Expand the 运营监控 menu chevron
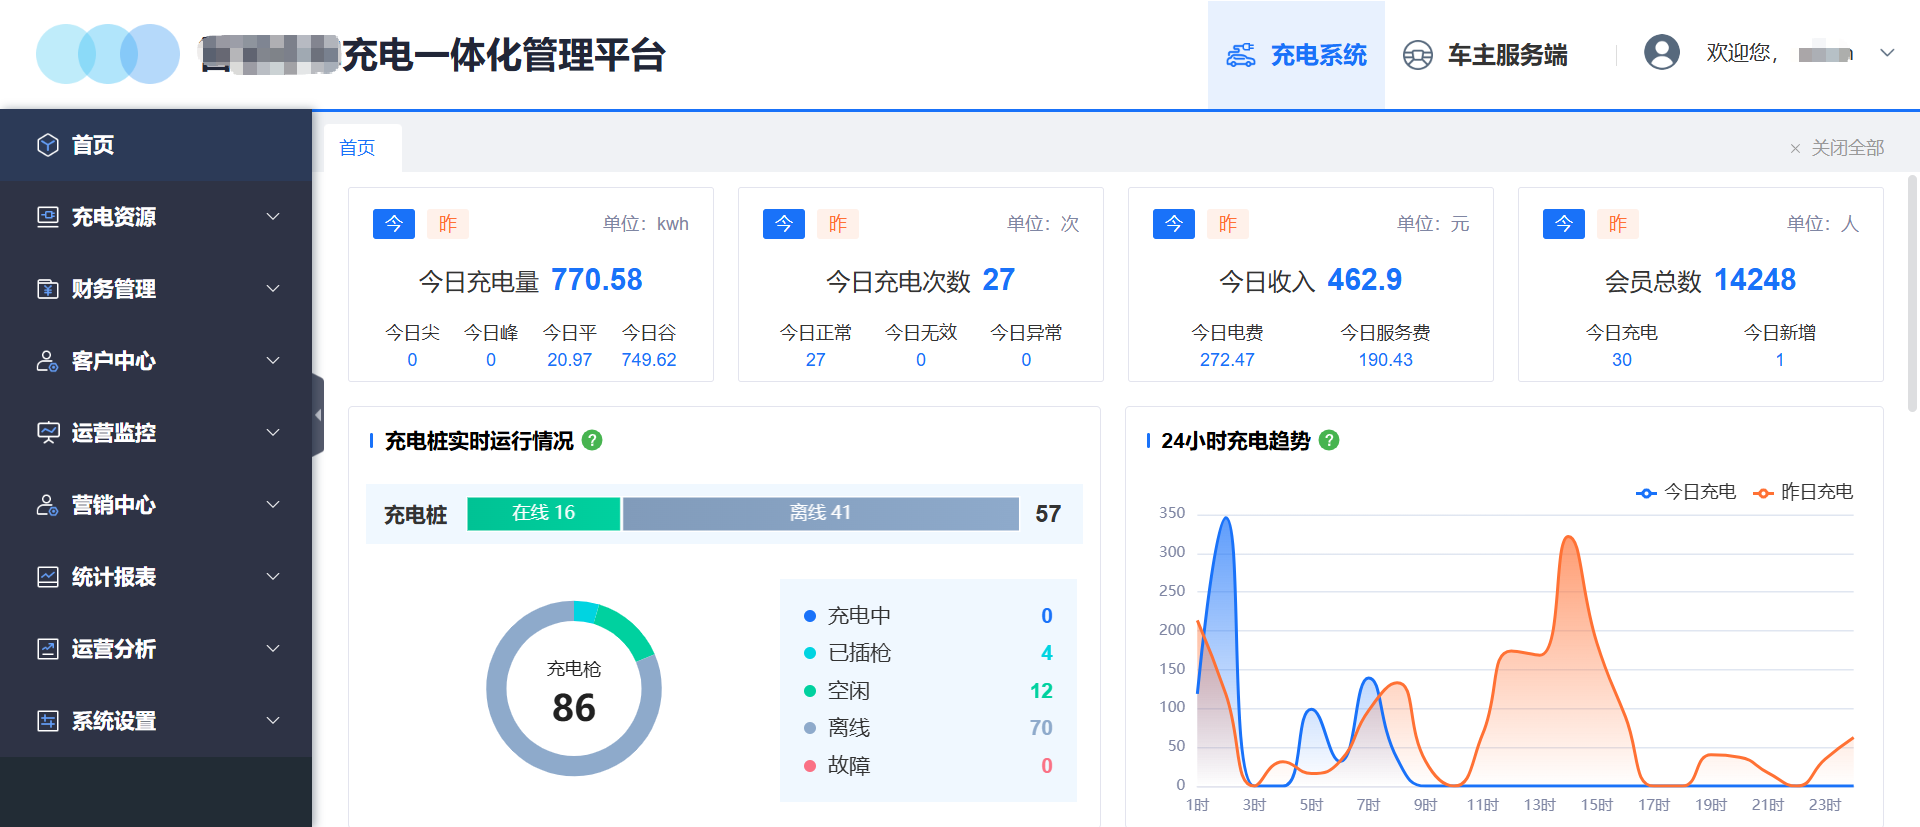1920x827 pixels. [273, 433]
